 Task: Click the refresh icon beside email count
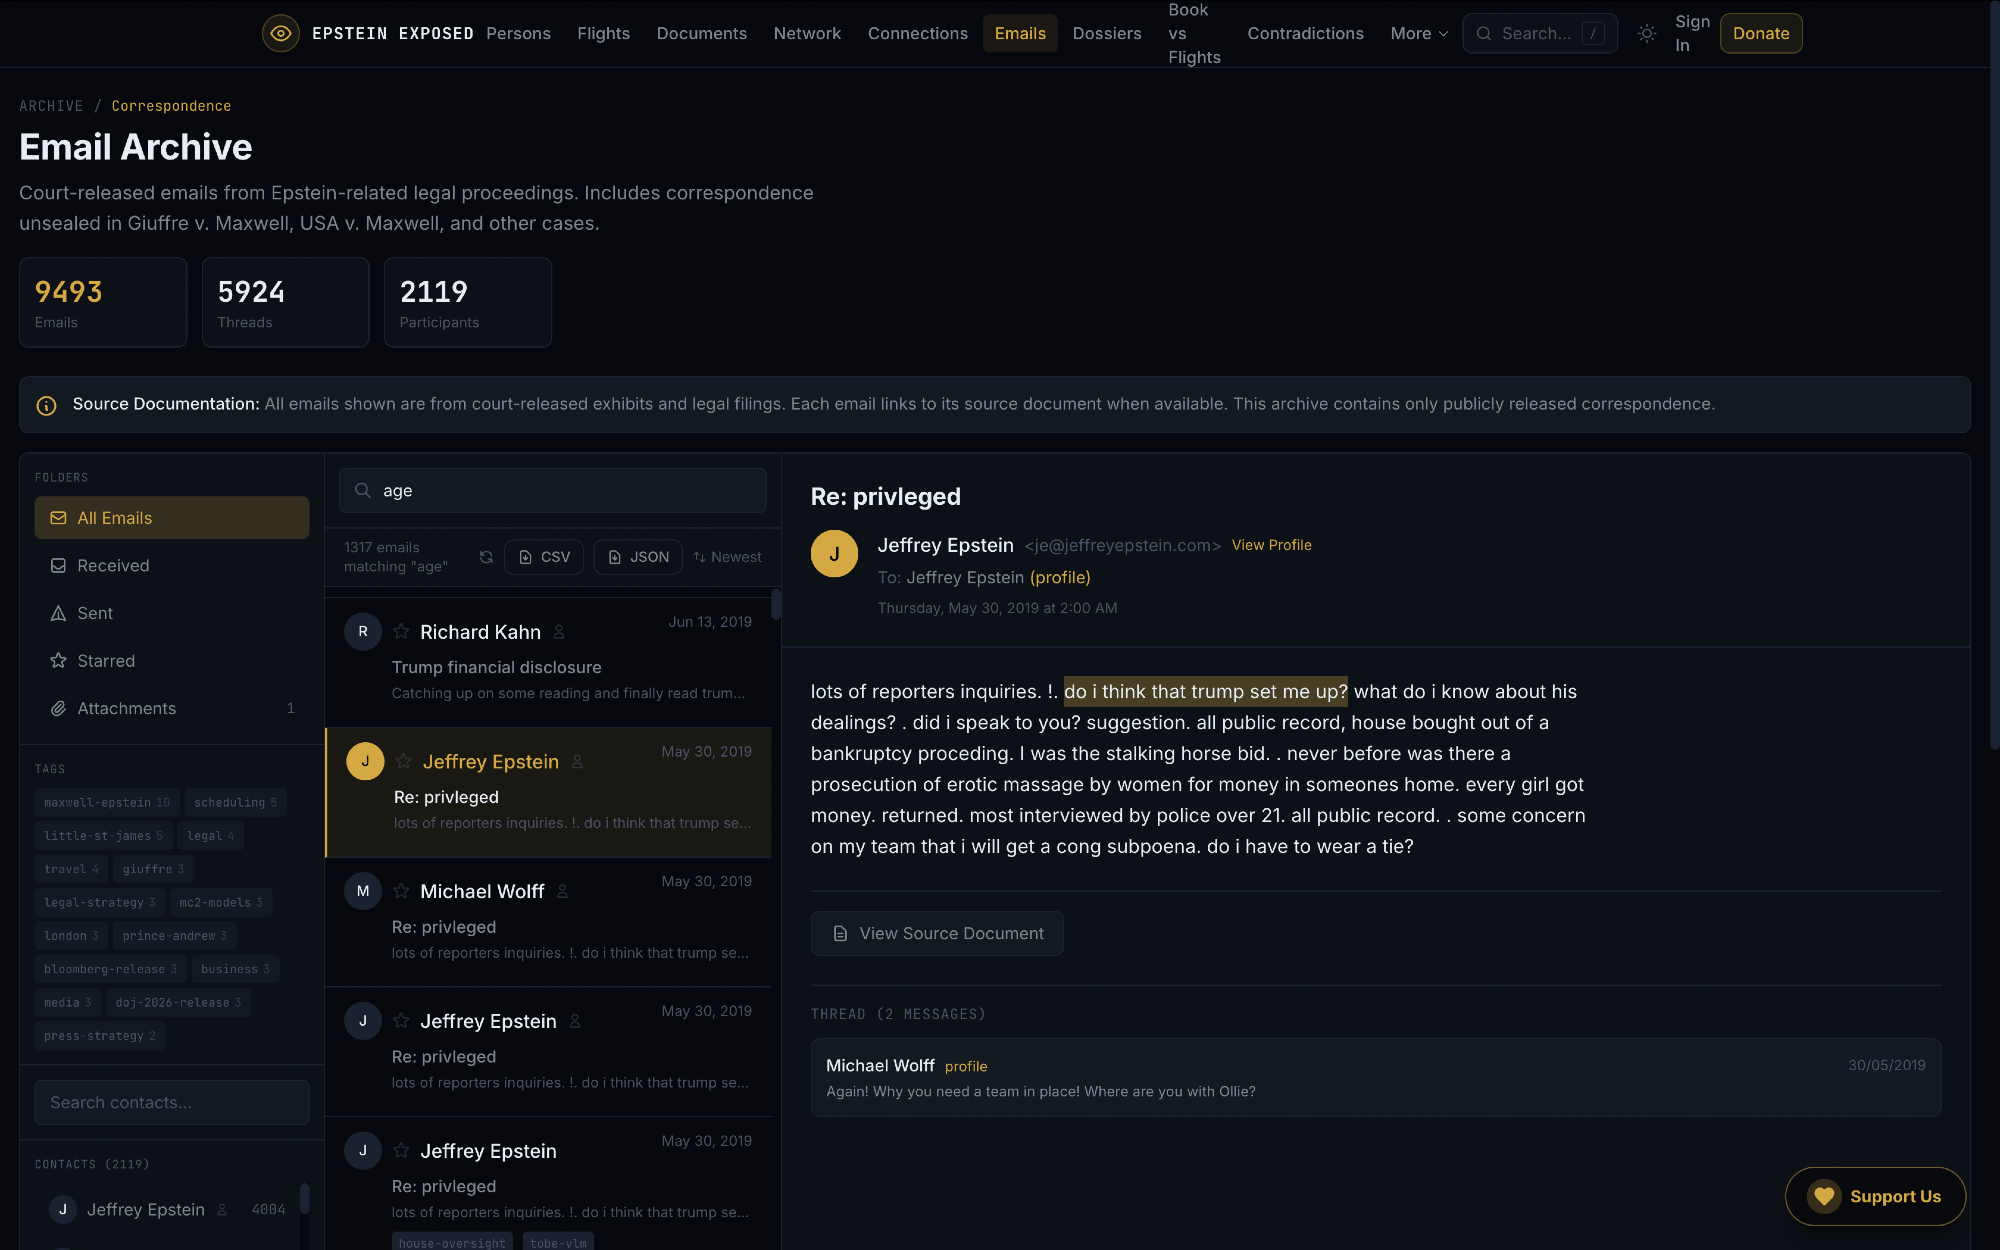pos(486,557)
